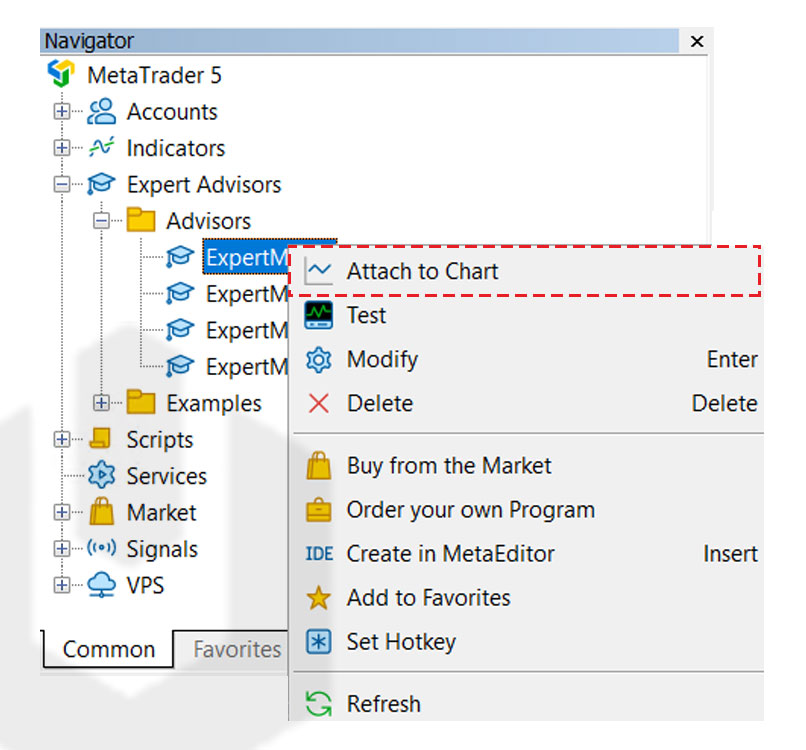Click the green Refresh arrows icon
The height and width of the screenshot is (750, 806).
coord(319,704)
